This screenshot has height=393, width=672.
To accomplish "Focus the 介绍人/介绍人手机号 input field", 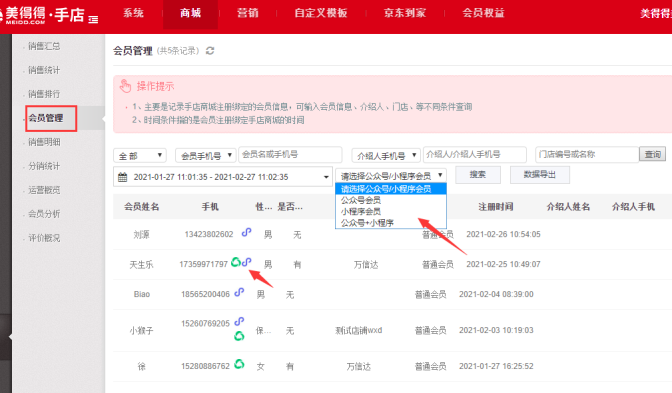I will (475, 154).
